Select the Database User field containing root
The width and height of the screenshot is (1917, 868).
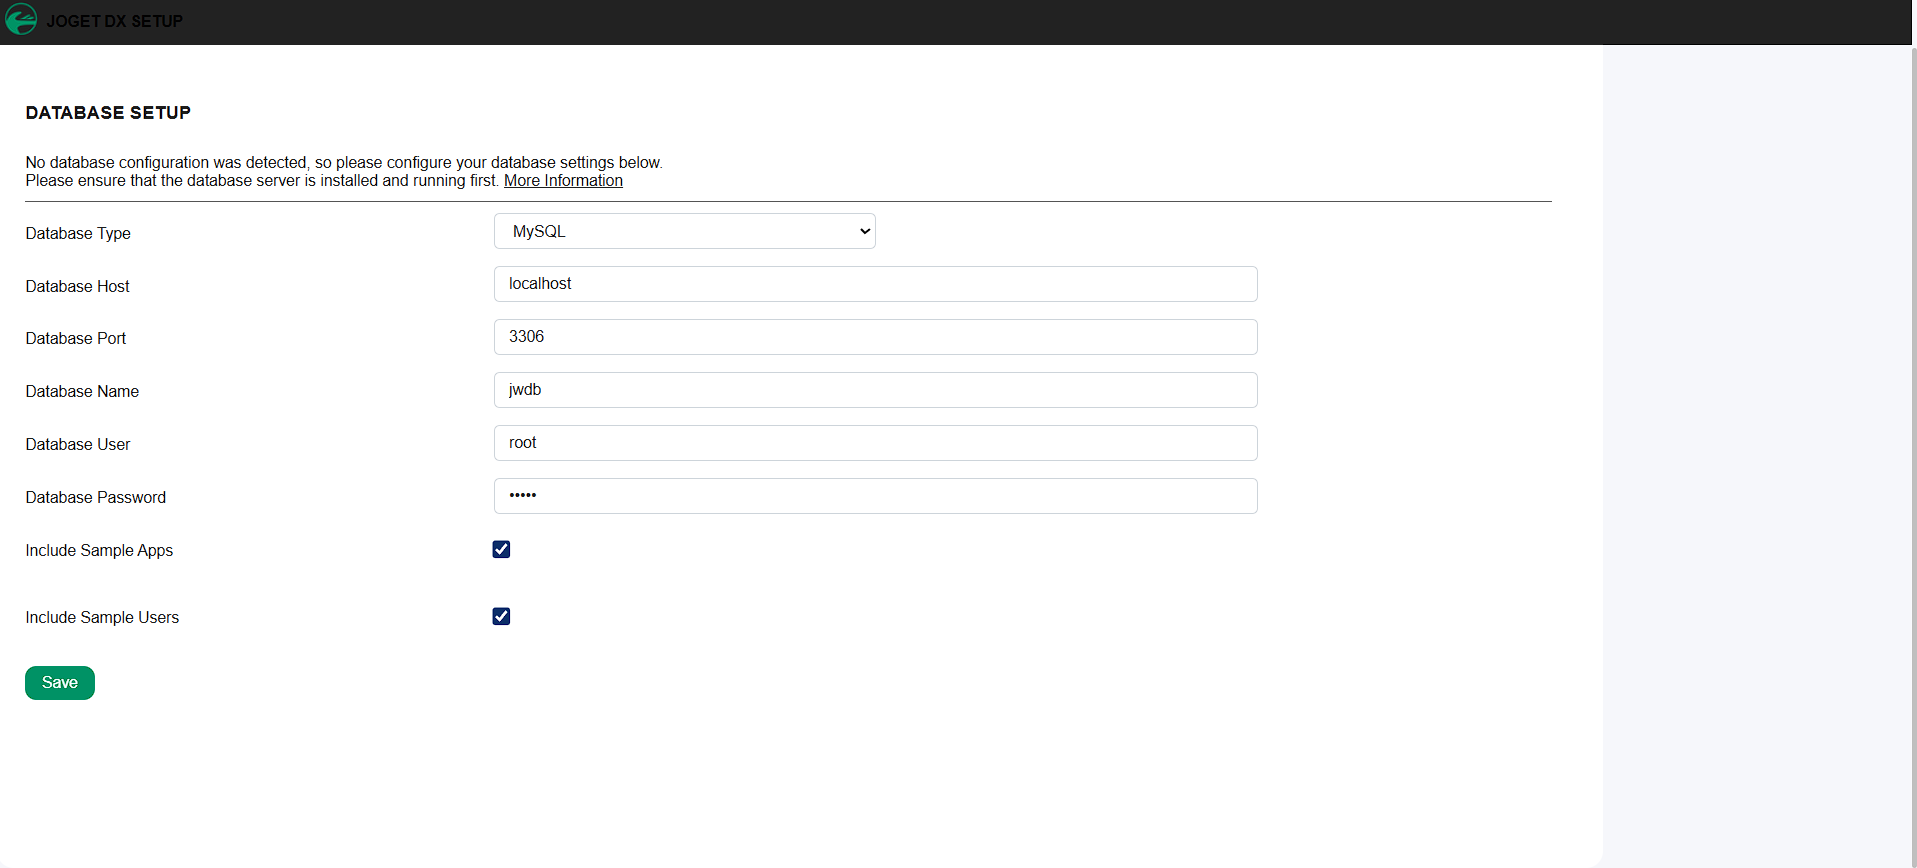(876, 443)
